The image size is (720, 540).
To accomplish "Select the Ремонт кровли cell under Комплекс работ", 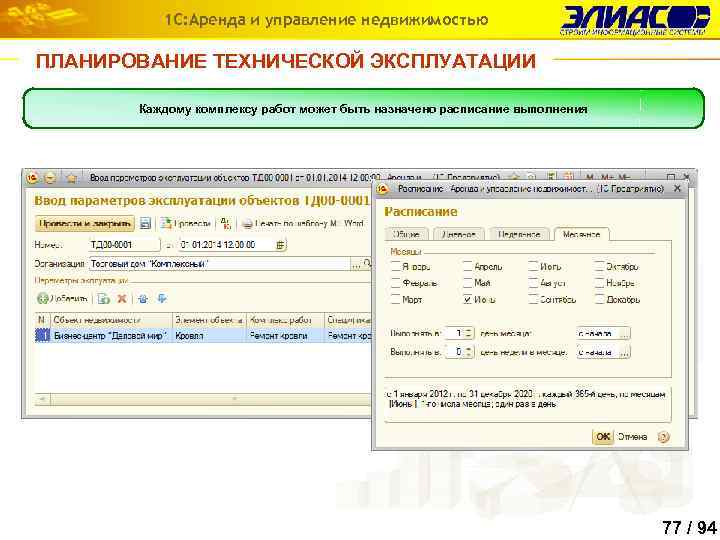I will pos(286,336).
